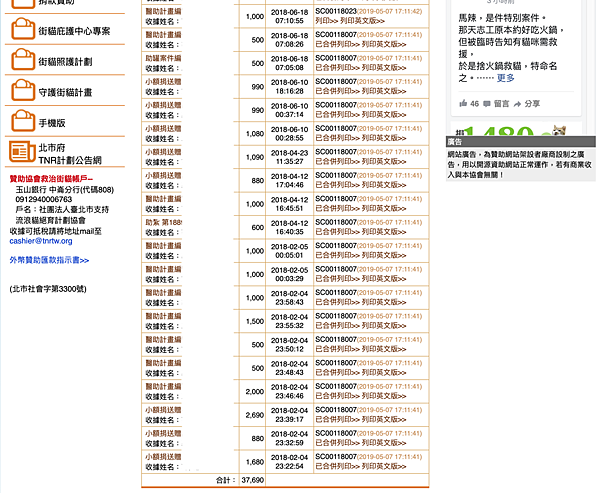This screenshot has width=600, height=493.
Task: Click 列印英文版>> in the 00:37:14 row
Action: [384, 114]
